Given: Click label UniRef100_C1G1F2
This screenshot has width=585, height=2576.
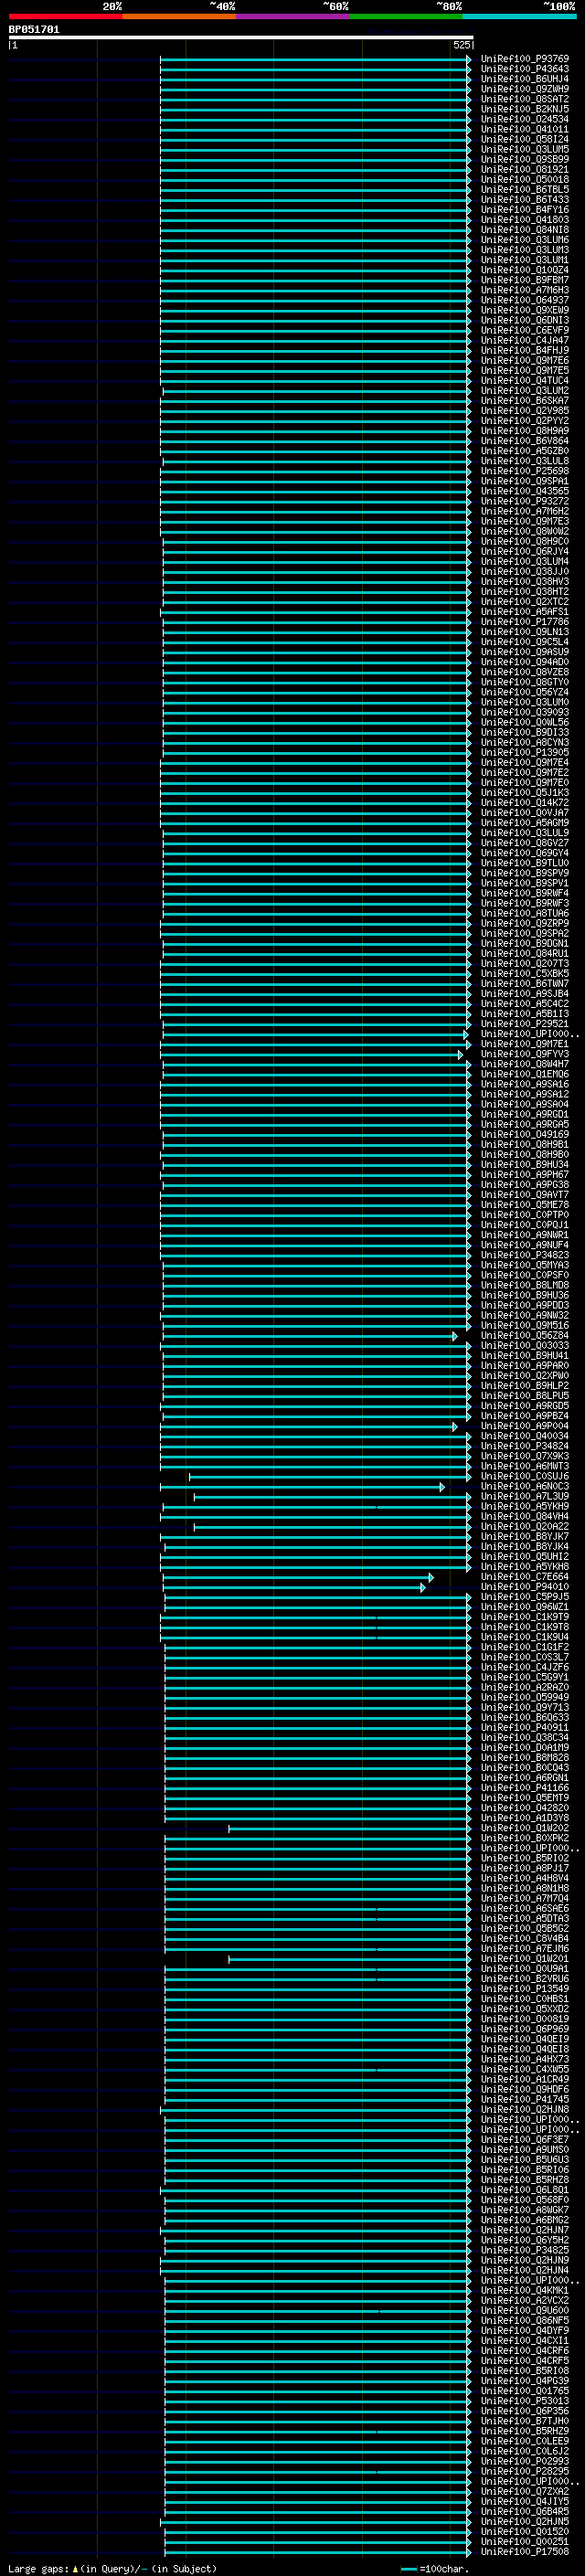Looking at the screenshot, I should [x=524, y=1648].
